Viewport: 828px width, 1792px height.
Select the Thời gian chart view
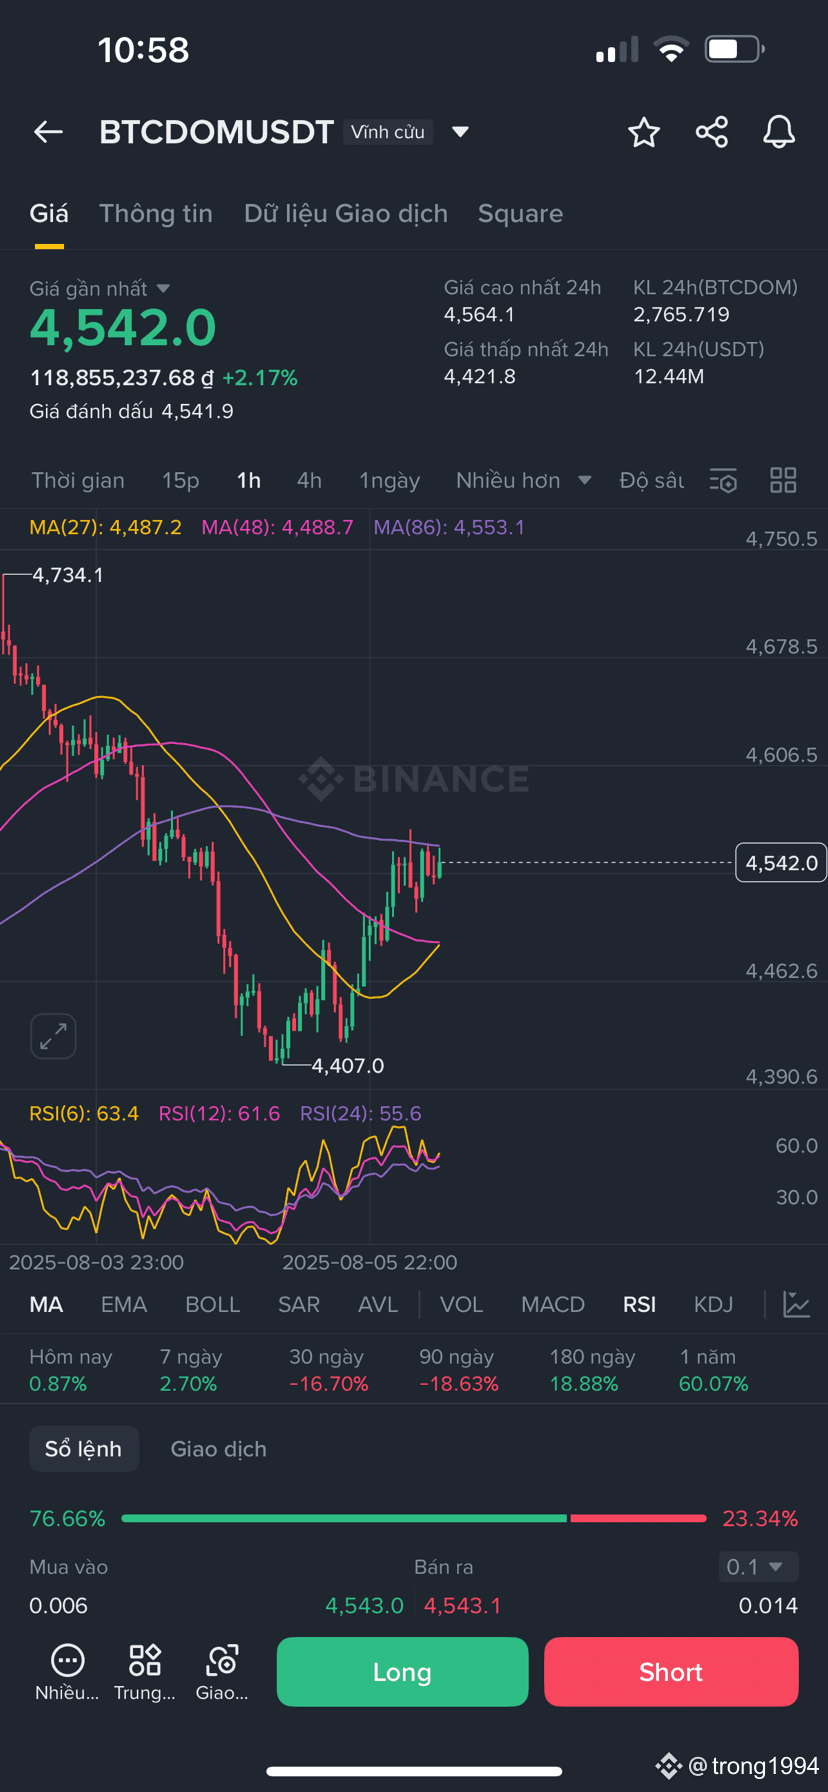coord(78,481)
